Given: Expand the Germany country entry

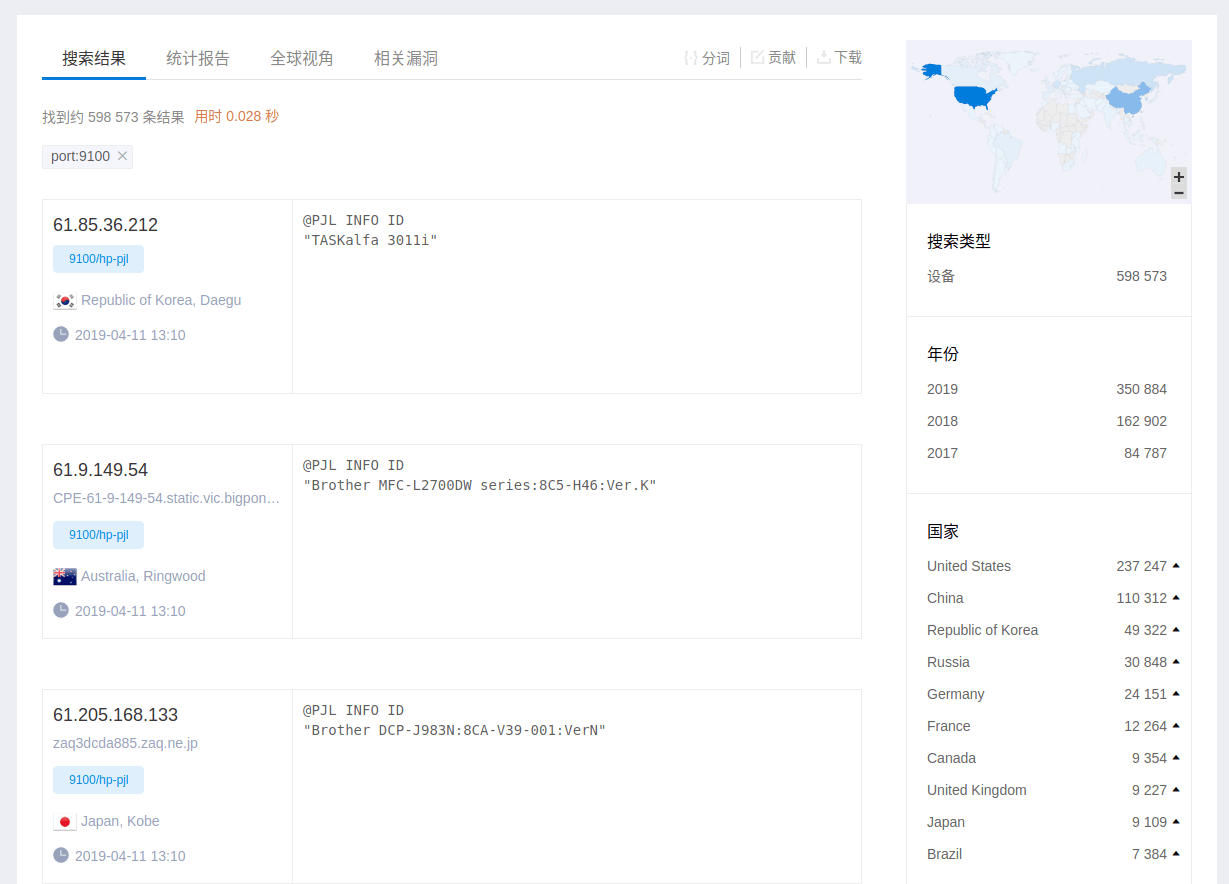Looking at the screenshot, I should click(x=1176, y=694).
